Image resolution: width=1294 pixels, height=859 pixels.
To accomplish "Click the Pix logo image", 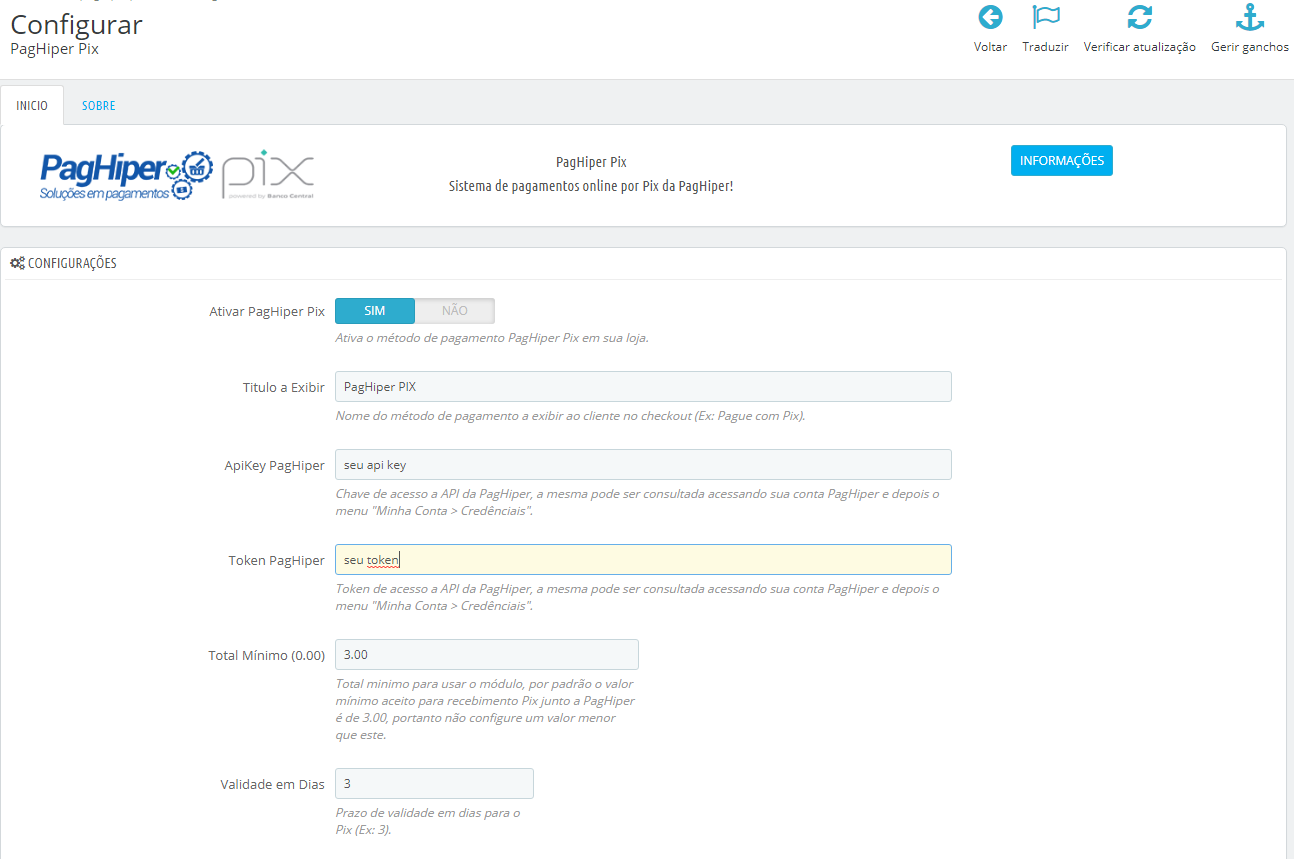I will pyautogui.click(x=268, y=176).
